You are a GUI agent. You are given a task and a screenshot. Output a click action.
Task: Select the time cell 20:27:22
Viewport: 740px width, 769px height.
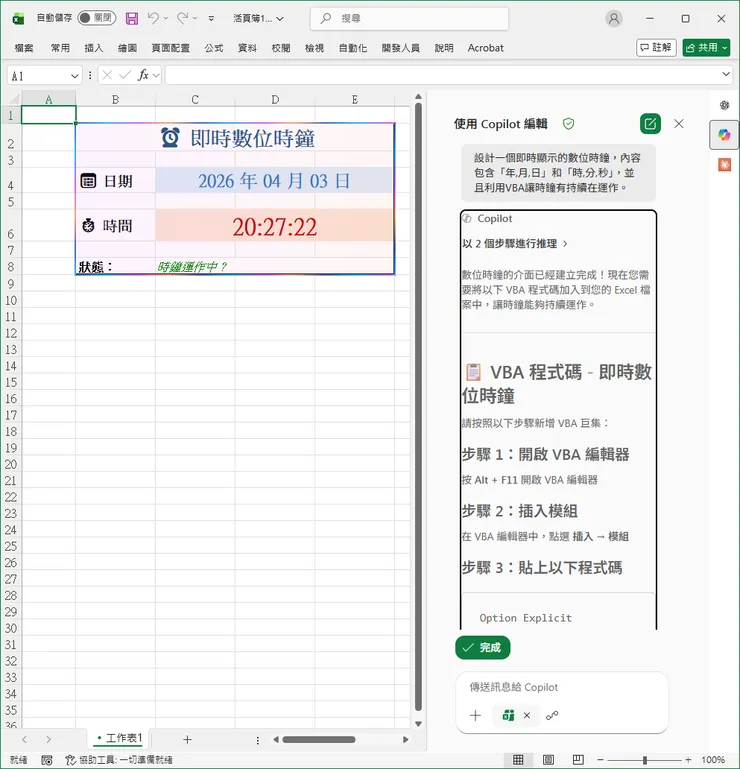pos(274,226)
